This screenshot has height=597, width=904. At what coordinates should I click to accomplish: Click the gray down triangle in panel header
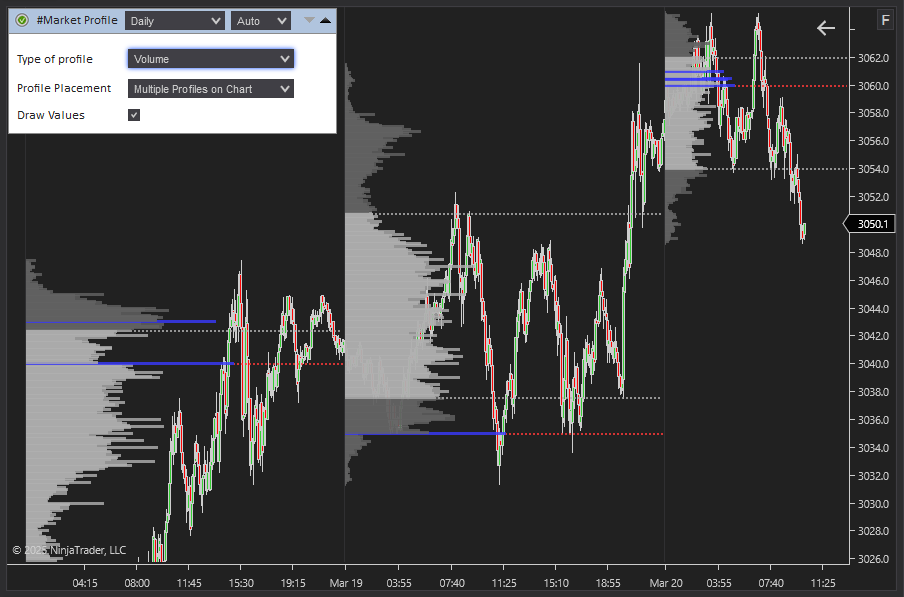[x=309, y=20]
